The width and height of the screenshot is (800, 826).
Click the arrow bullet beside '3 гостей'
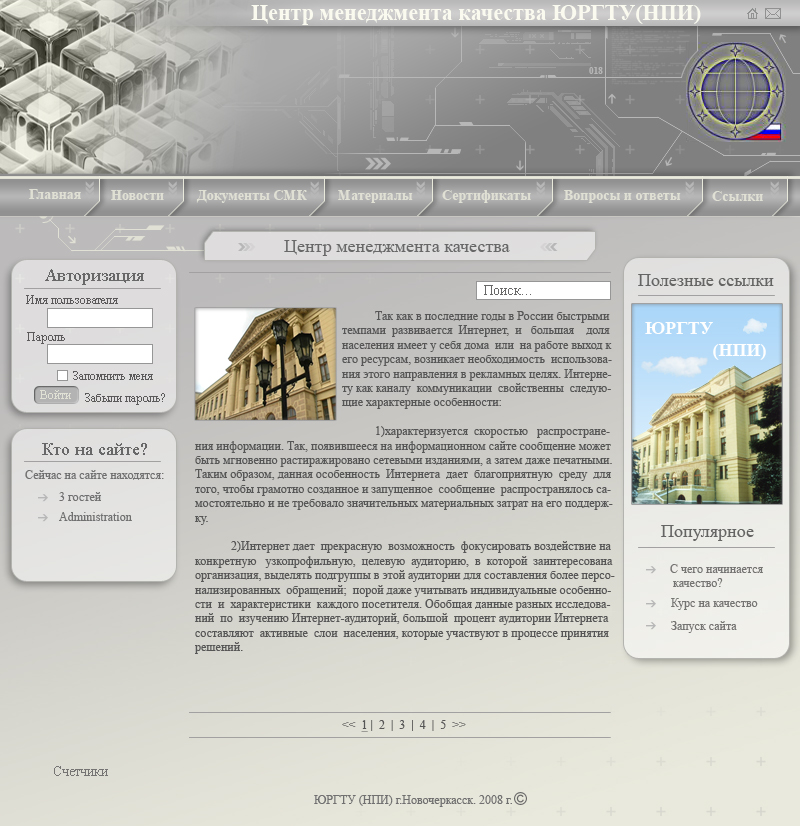(x=43, y=497)
